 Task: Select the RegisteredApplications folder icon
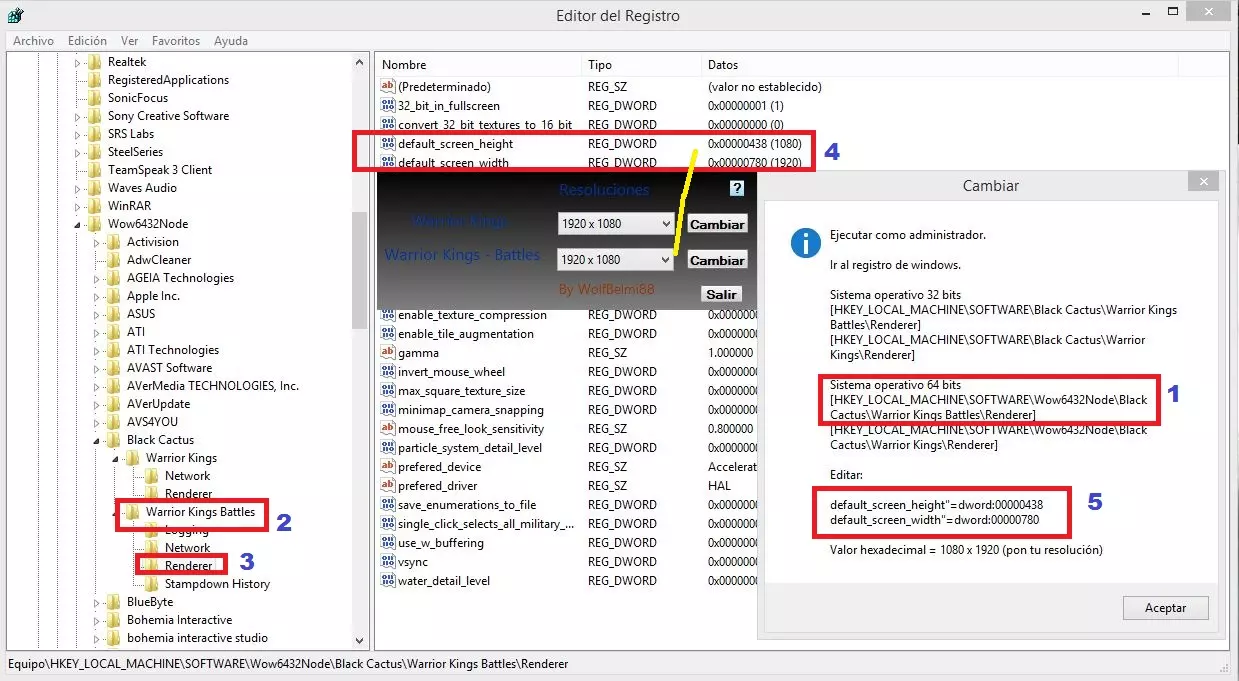point(95,80)
